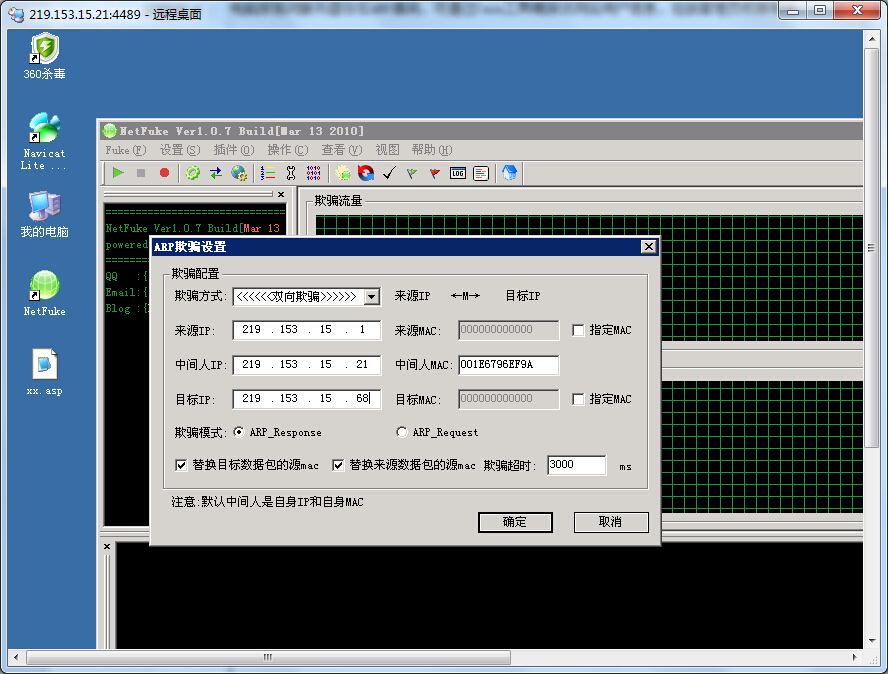
Task: Click the green flag icon
Action: pos(412,173)
